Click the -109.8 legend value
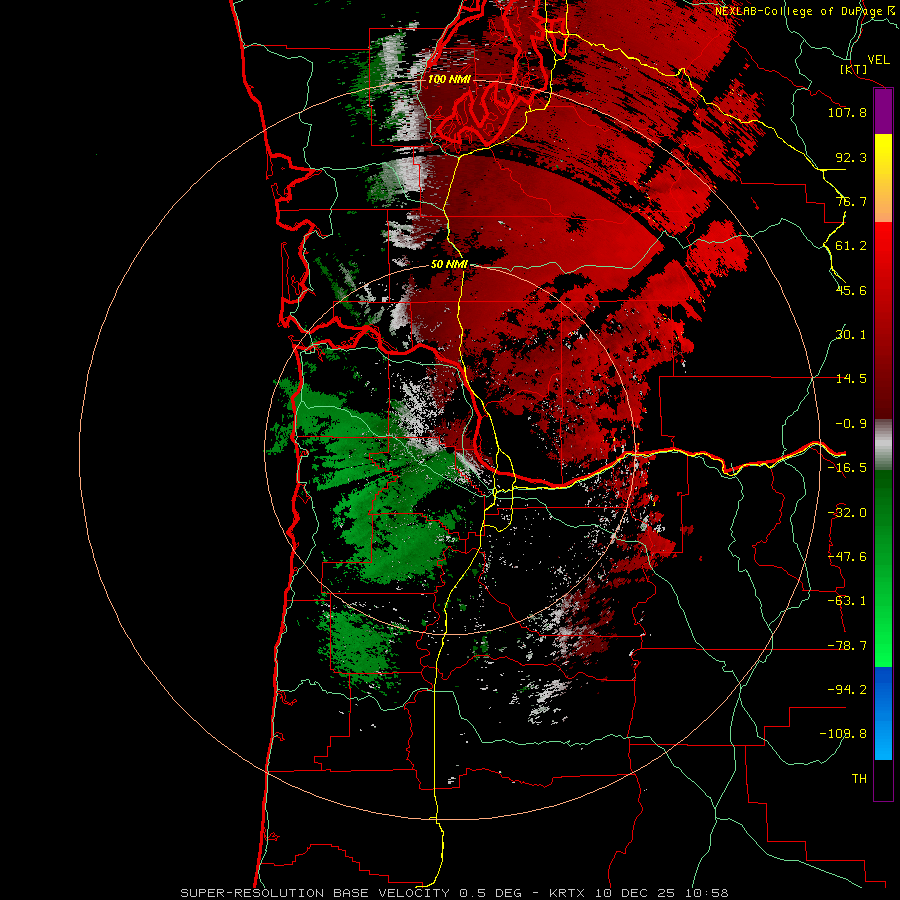 point(843,734)
